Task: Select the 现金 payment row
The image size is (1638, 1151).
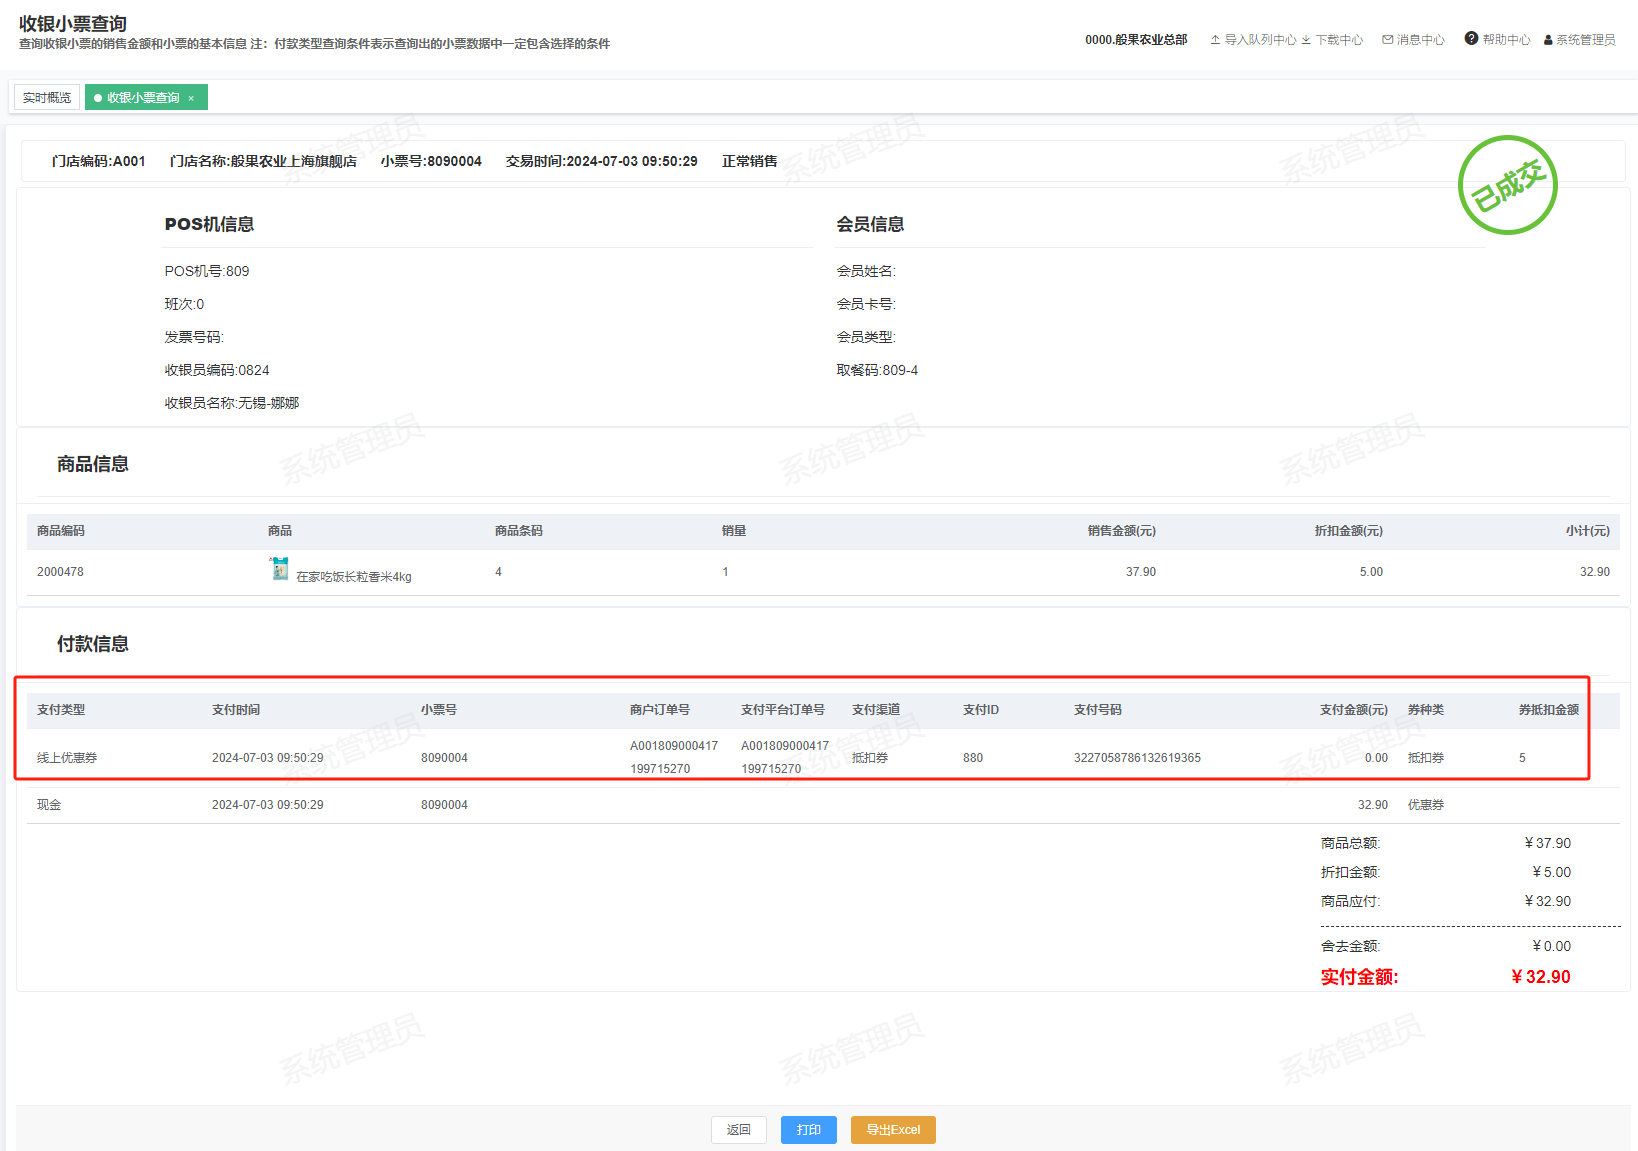Action: (49, 805)
